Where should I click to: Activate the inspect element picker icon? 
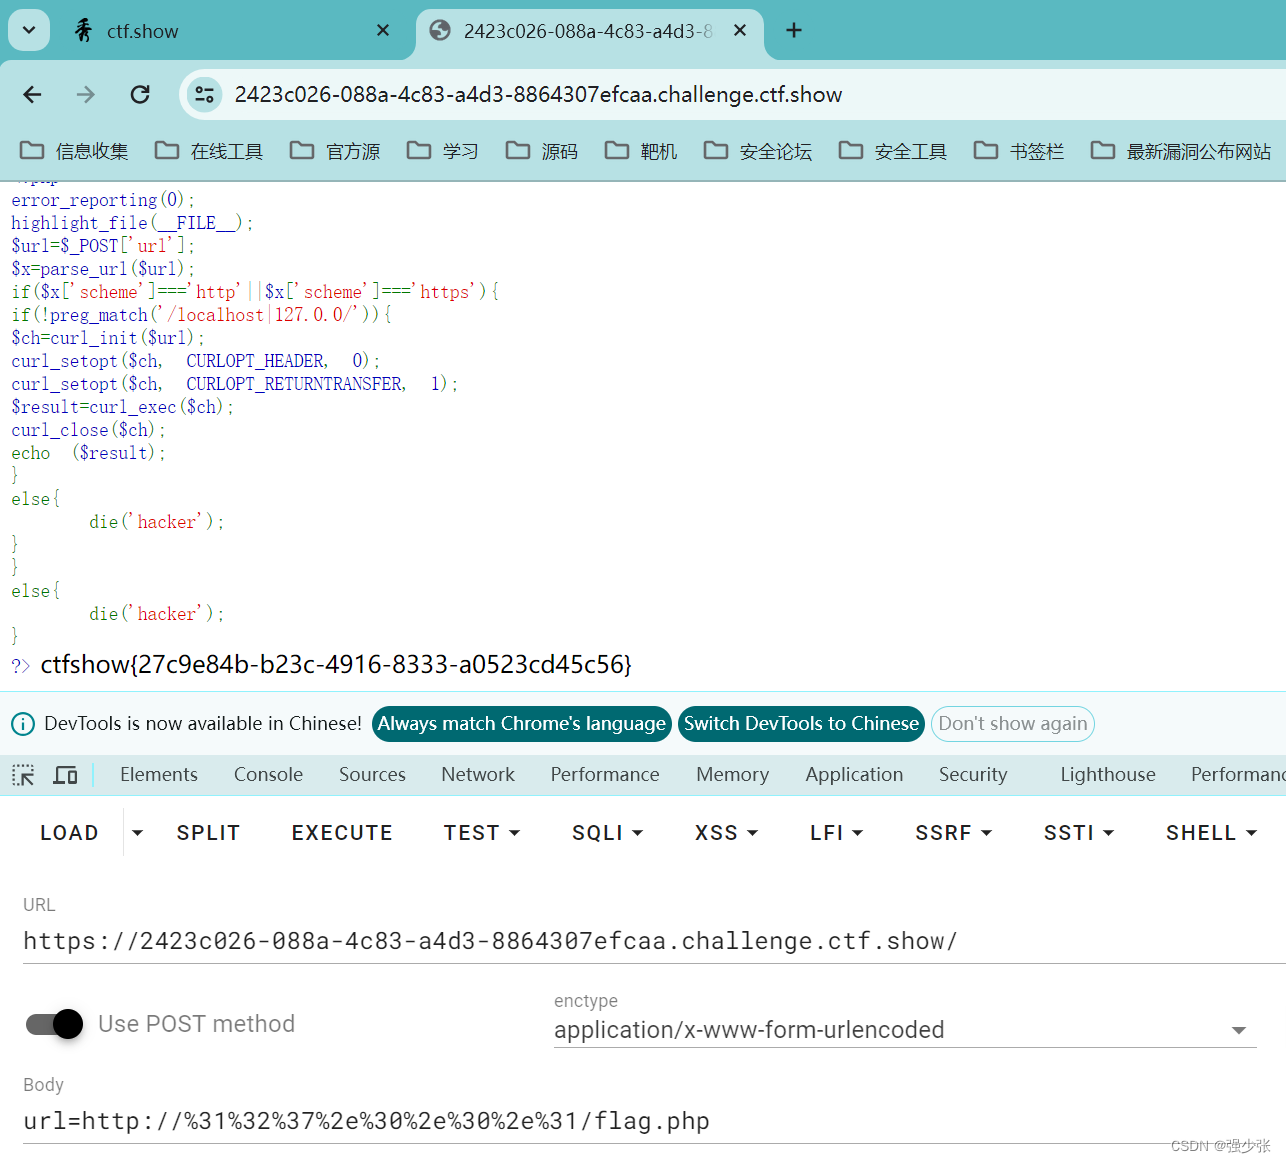(x=23, y=775)
